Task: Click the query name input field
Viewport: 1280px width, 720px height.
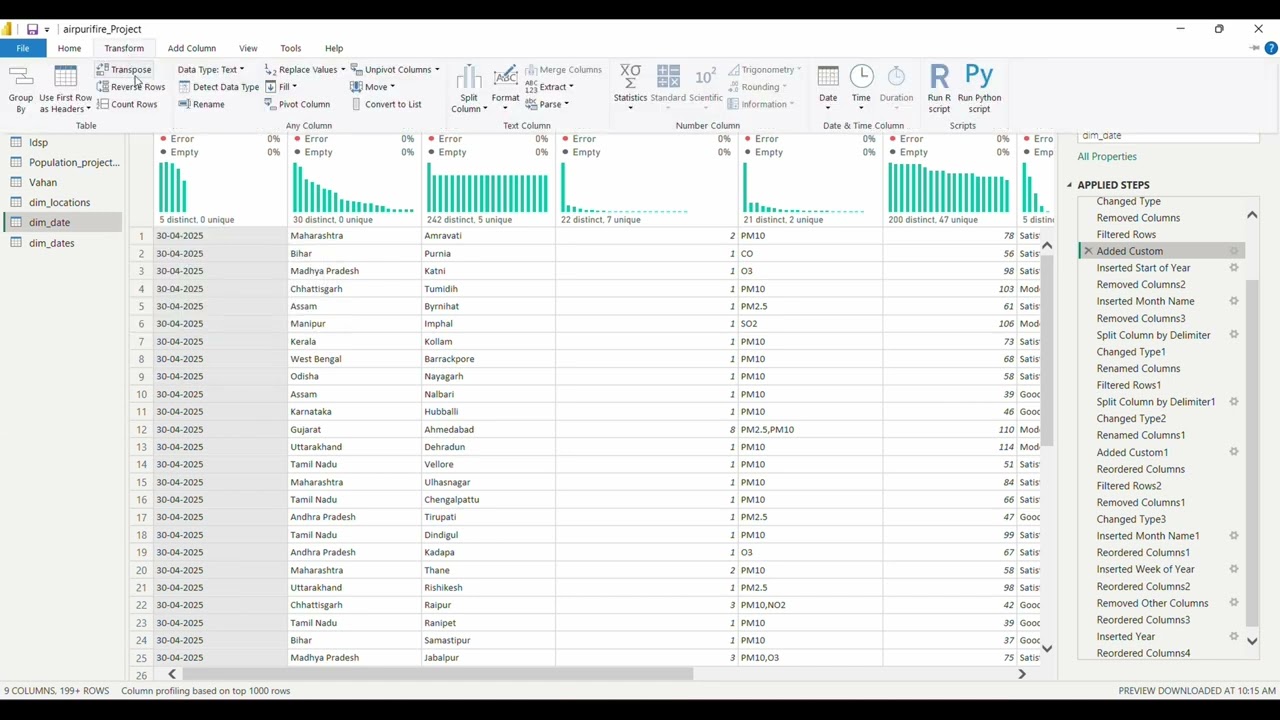Action: point(1168,136)
